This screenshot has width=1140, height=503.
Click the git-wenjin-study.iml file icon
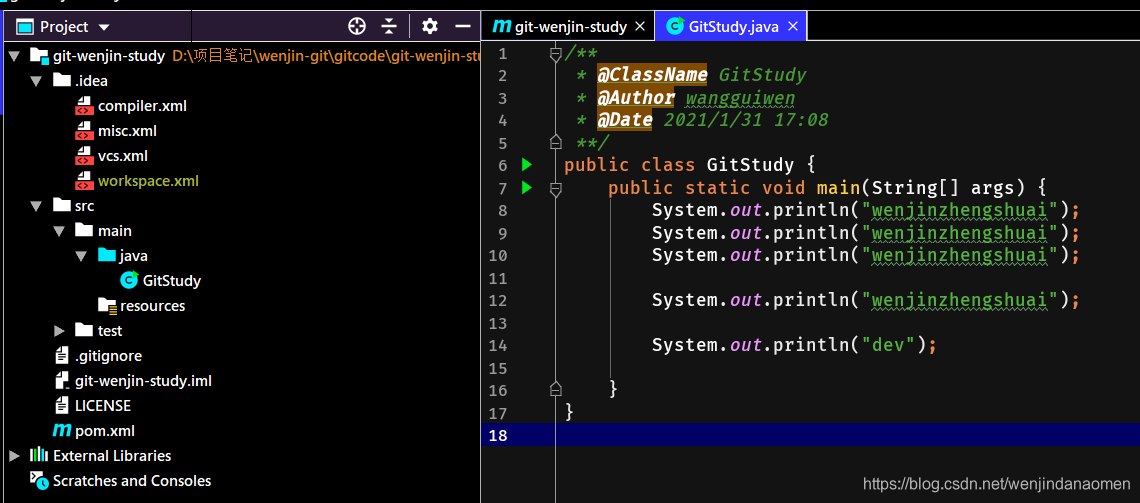(x=63, y=380)
